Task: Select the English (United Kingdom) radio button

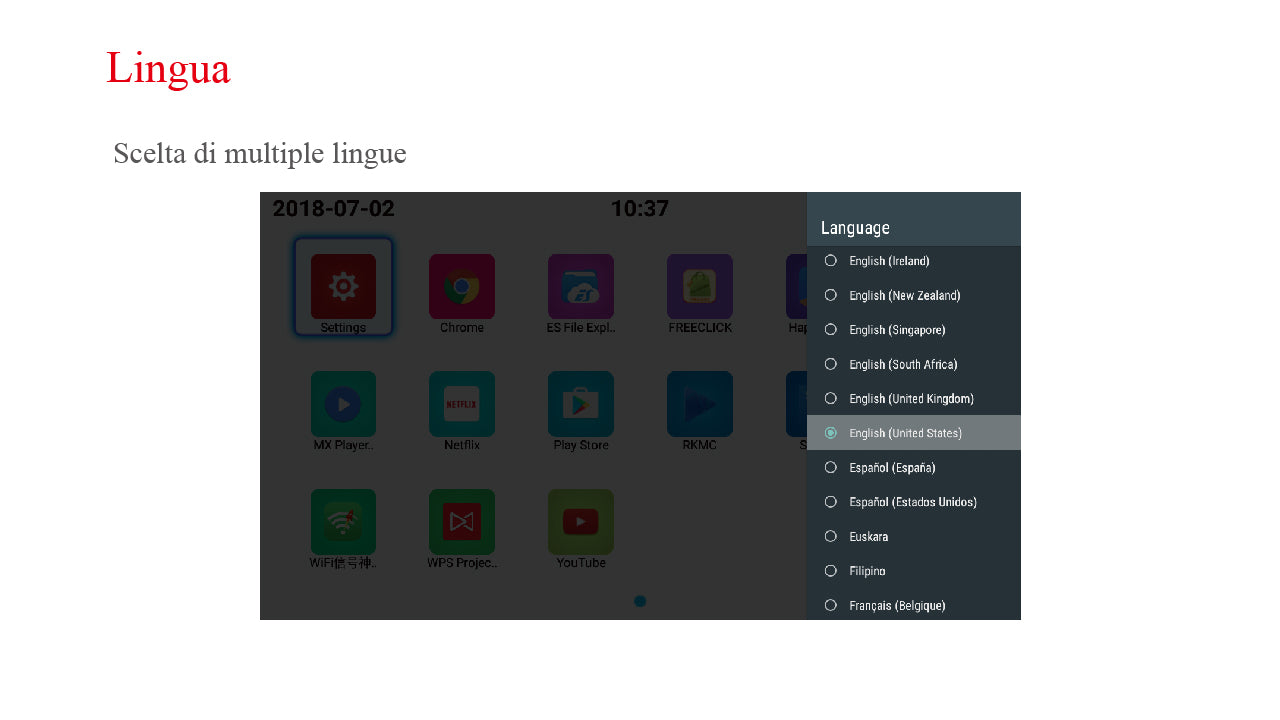Action: pyautogui.click(x=830, y=398)
